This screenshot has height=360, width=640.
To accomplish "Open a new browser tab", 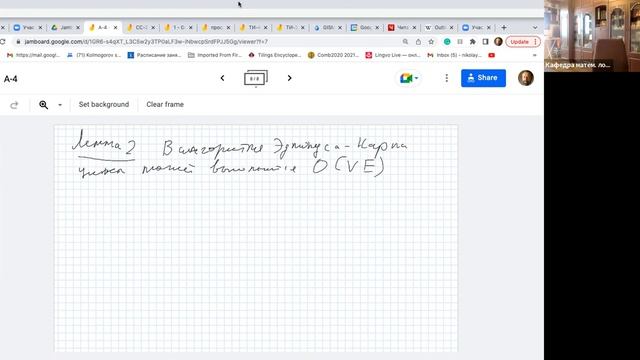I will (504, 27).
